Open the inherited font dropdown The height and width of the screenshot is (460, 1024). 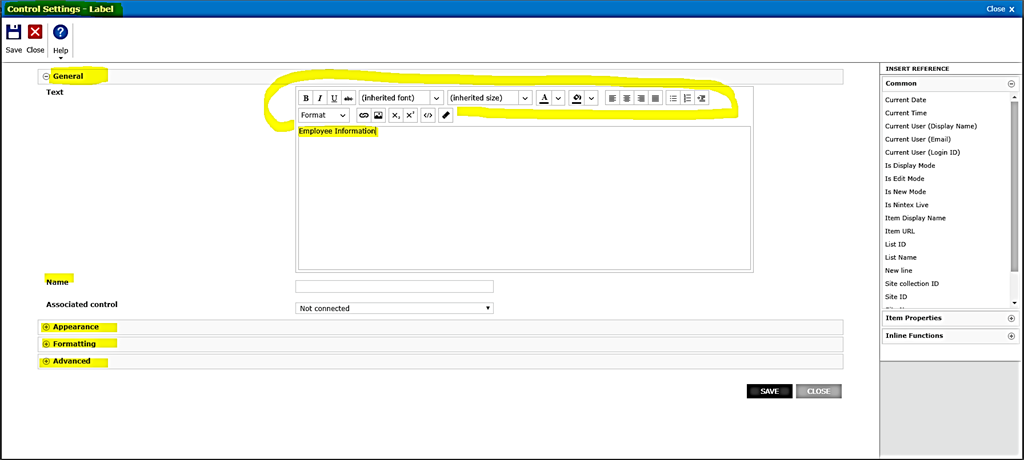pos(401,98)
